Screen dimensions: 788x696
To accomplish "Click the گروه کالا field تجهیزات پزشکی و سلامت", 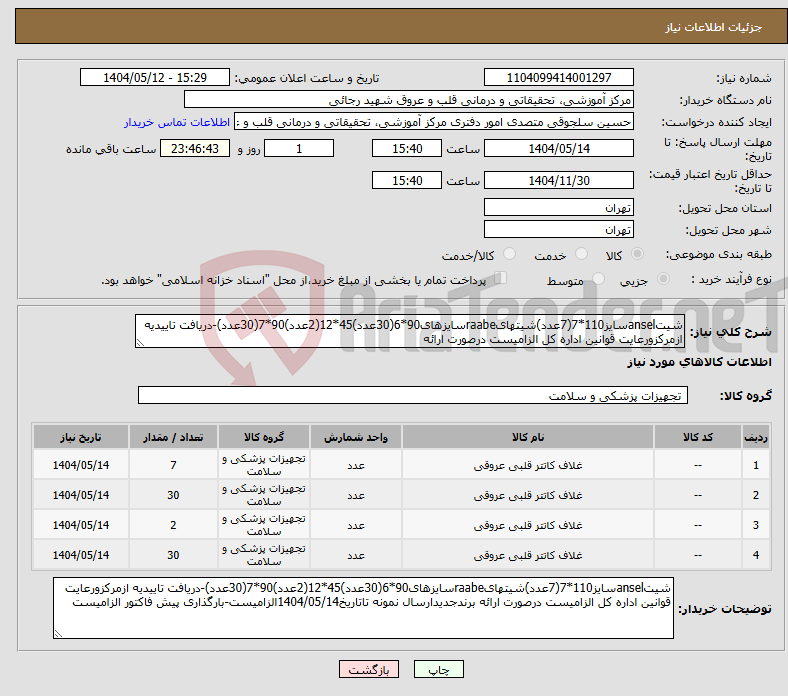I will tap(413, 395).
